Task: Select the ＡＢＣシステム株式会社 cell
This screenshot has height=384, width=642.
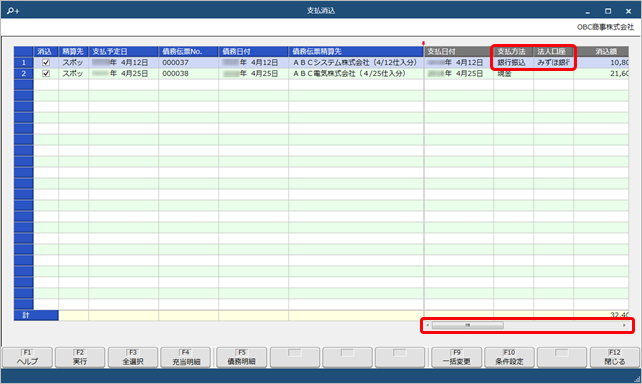Action: point(356,63)
